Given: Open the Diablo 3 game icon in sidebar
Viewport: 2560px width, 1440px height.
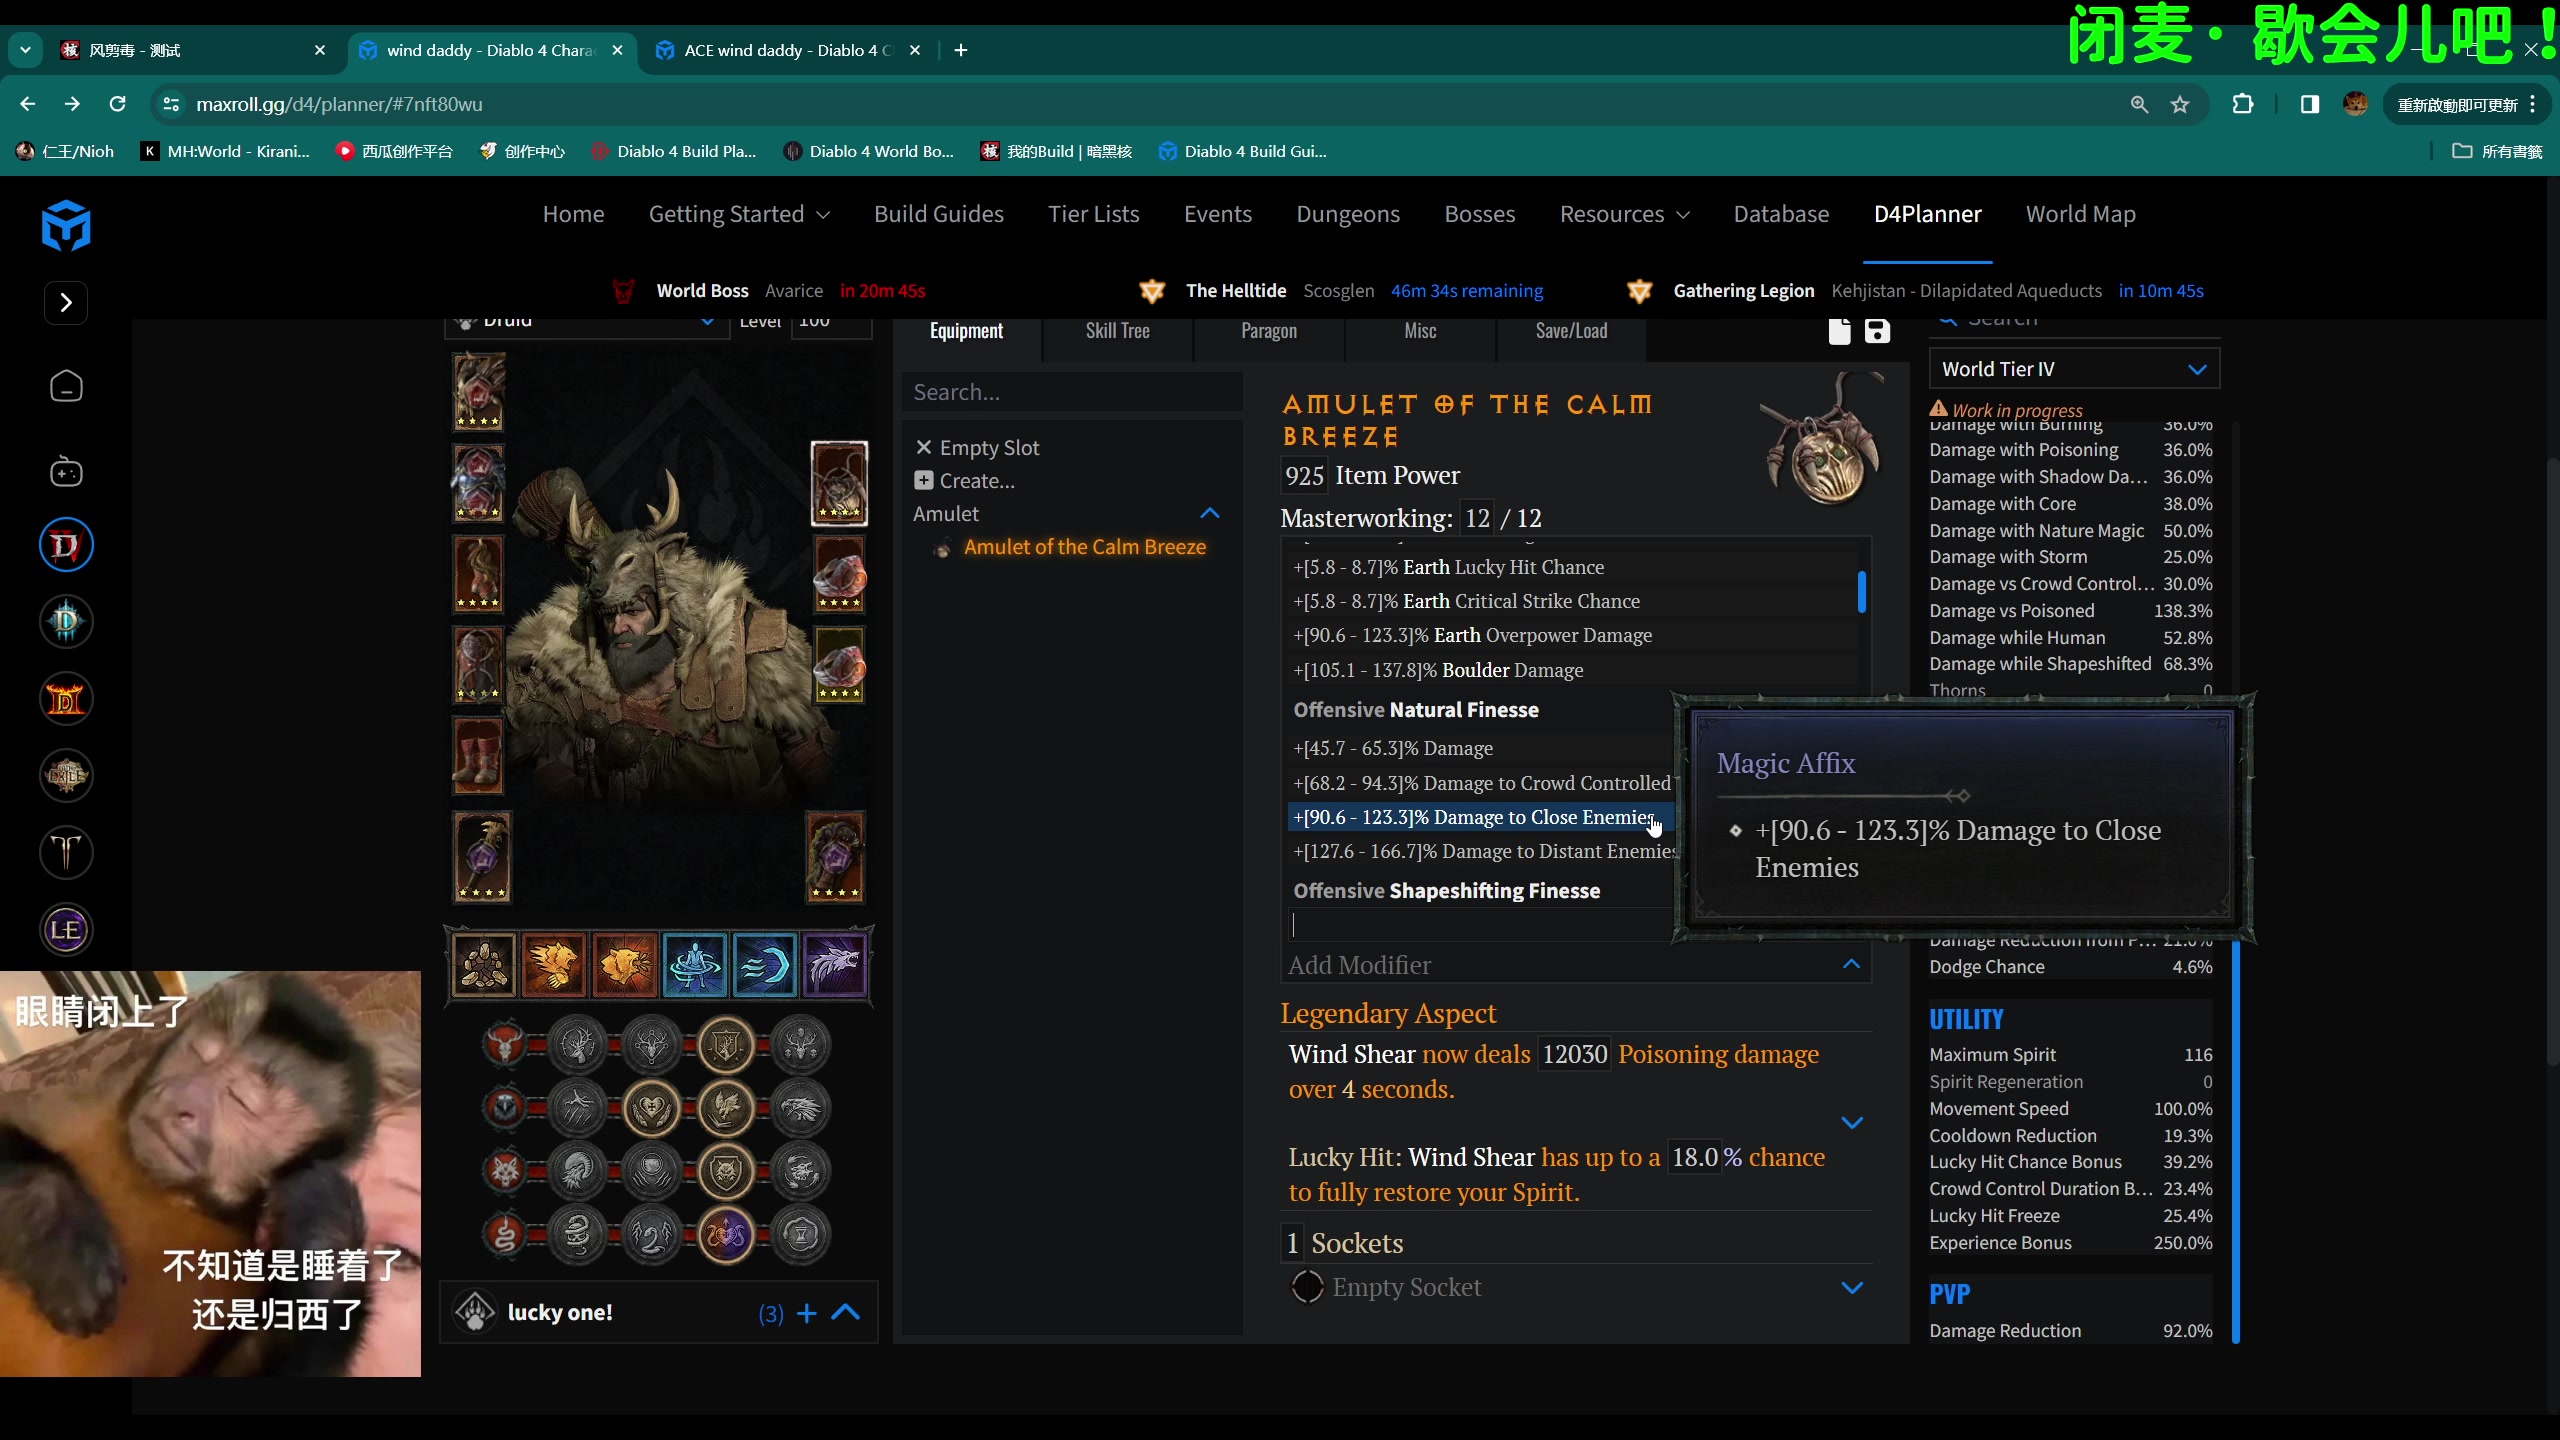Looking at the screenshot, I should click(66, 622).
